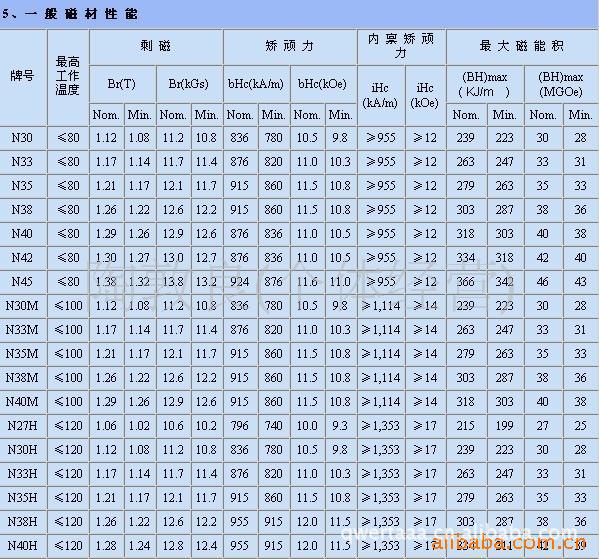Select the iHc (kOe) header
This screenshot has width=599, height=559.
(426, 96)
